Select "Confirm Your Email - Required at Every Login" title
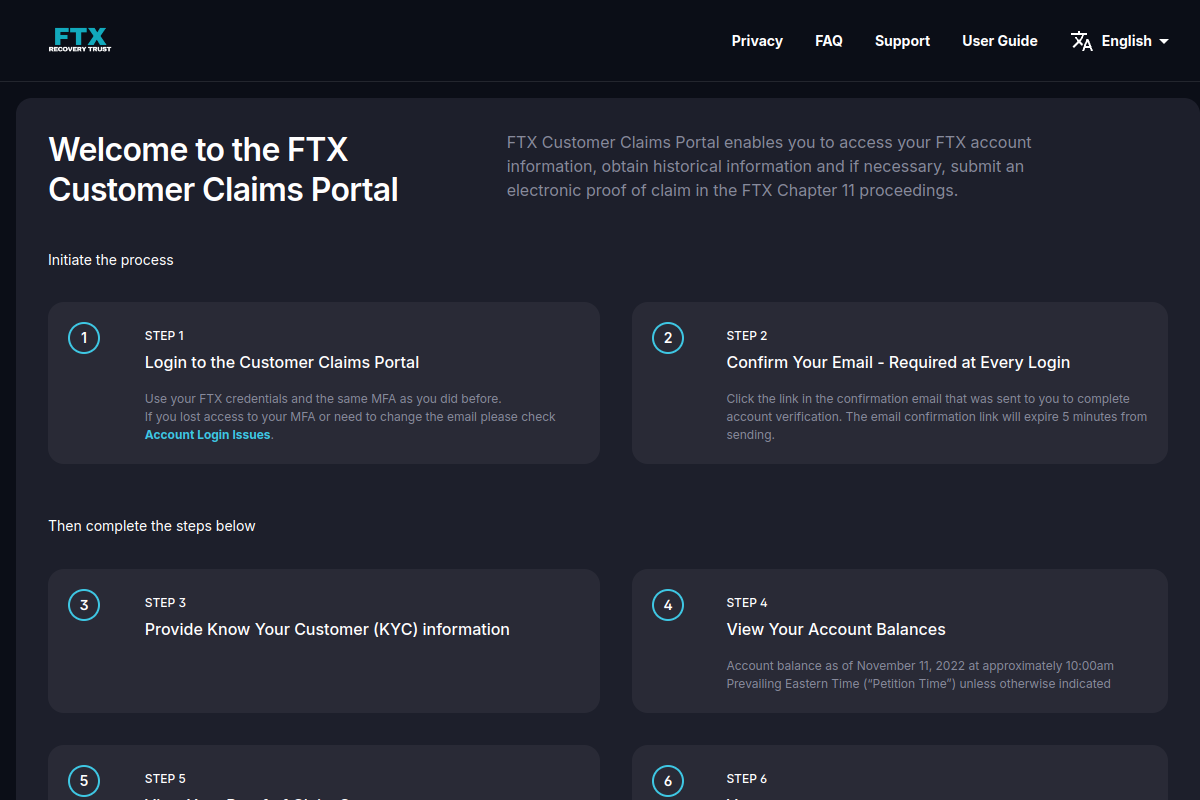Screen dimensions: 1200x800 (x=898, y=362)
